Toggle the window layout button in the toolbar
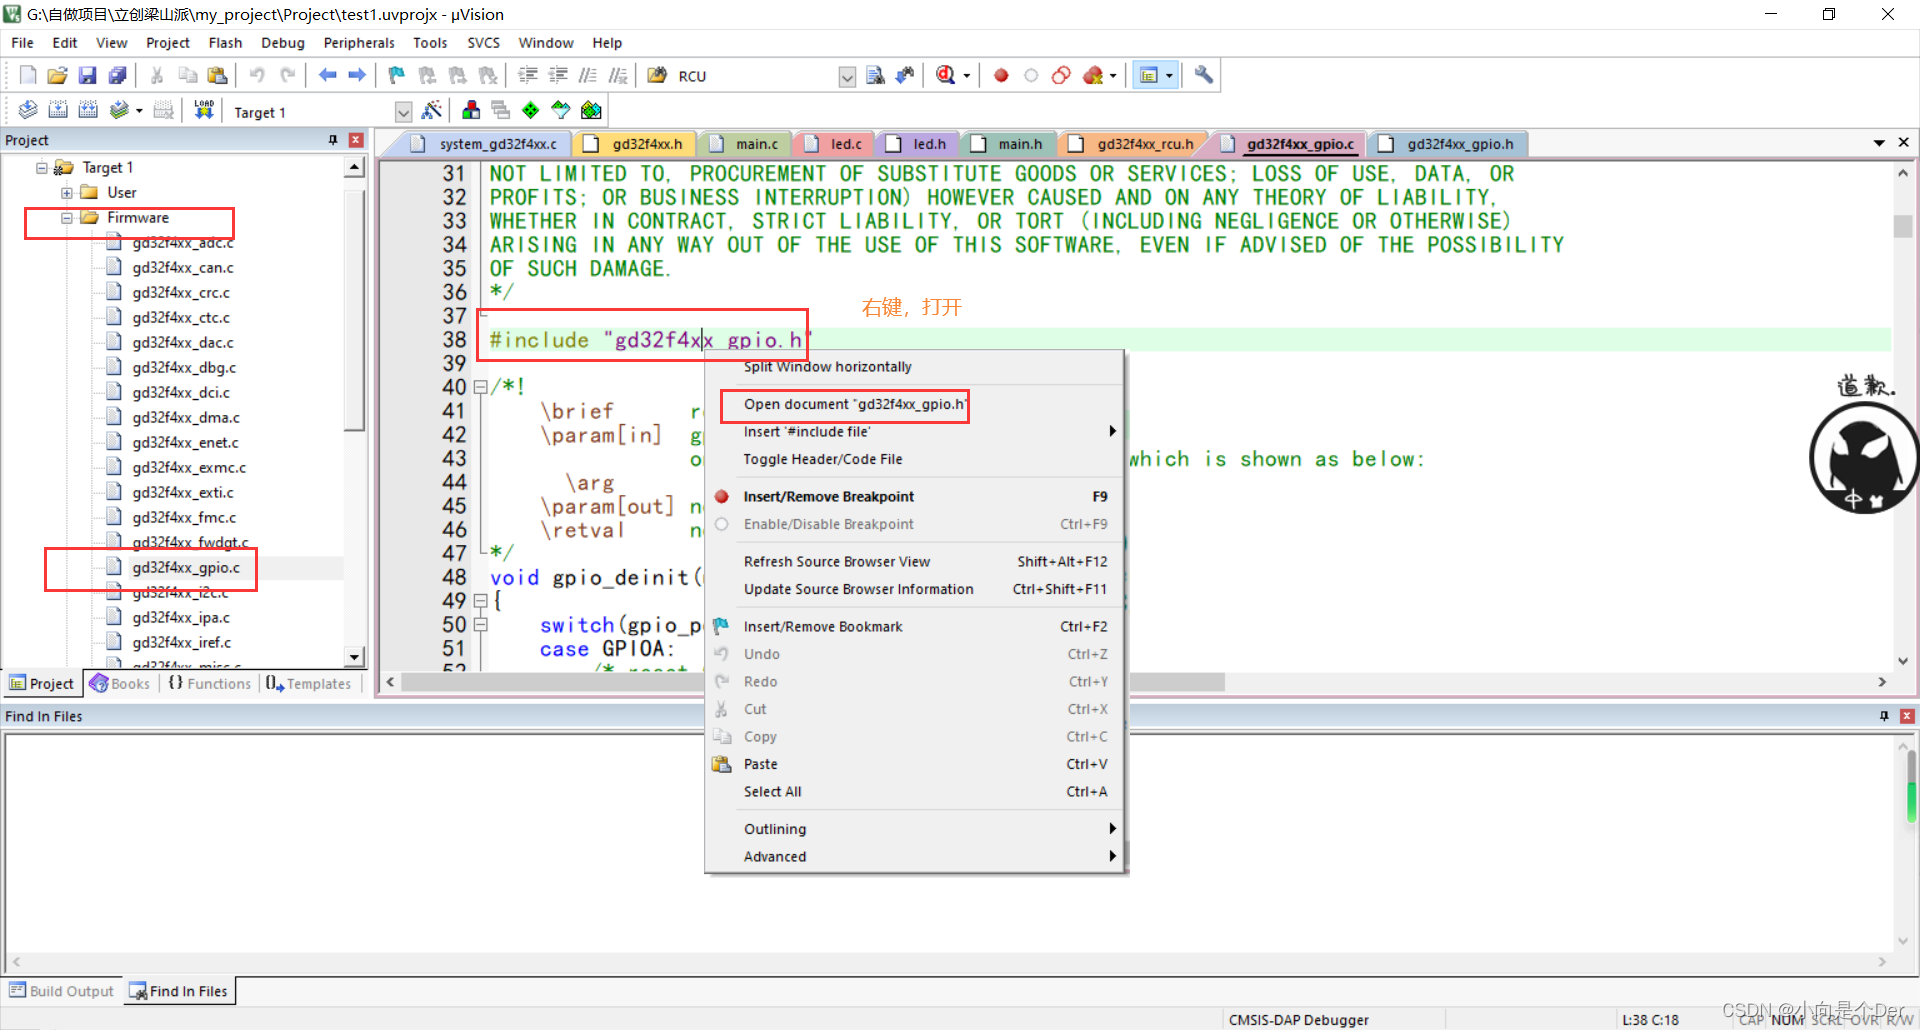The width and height of the screenshot is (1920, 1030). click(1149, 75)
